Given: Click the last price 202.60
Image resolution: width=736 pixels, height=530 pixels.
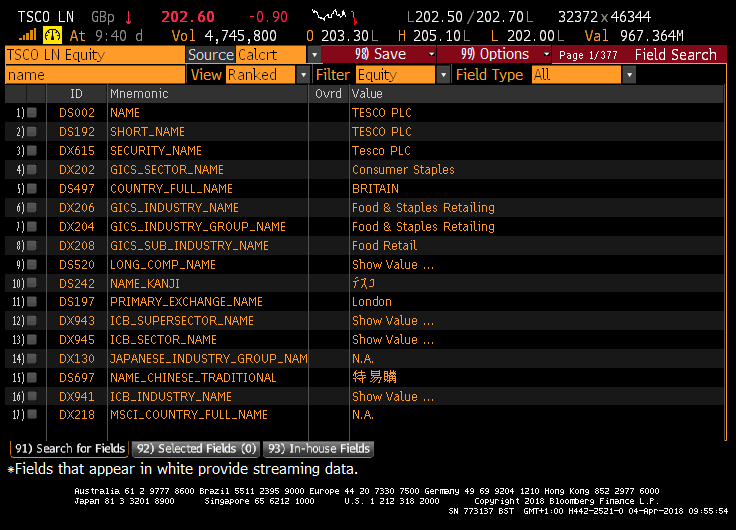Looking at the screenshot, I should 188,17.
